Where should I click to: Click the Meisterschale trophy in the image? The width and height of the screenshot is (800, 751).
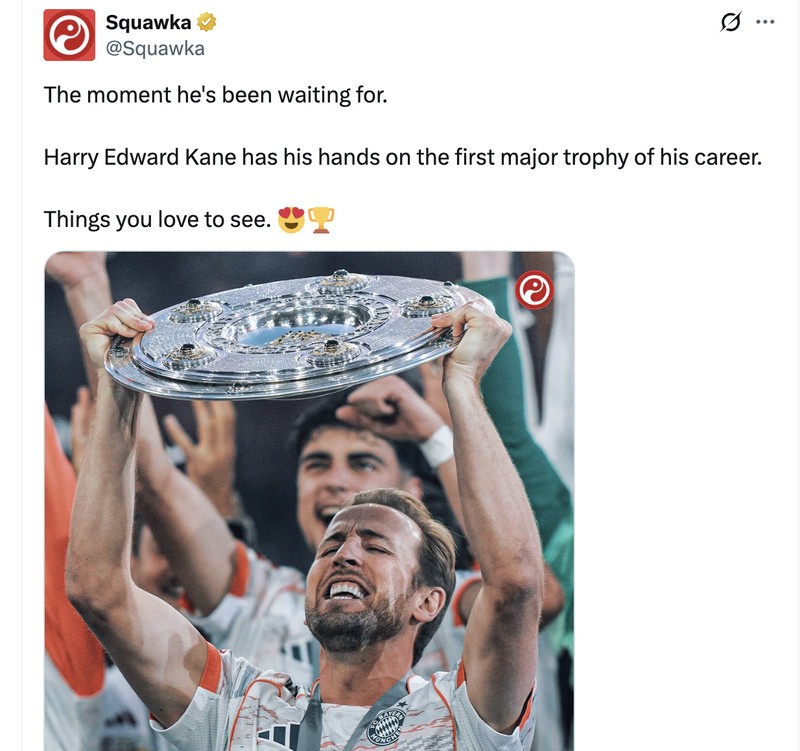pyautogui.click(x=300, y=330)
